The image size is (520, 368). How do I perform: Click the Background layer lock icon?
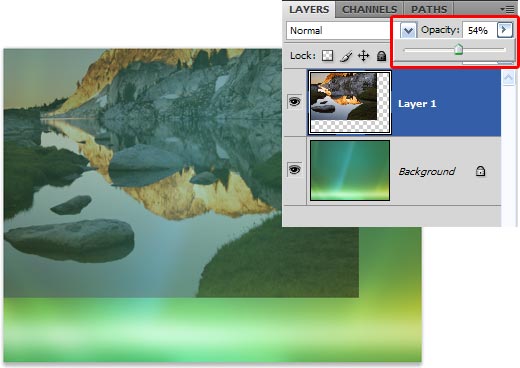pyautogui.click(x=480, y=171)
